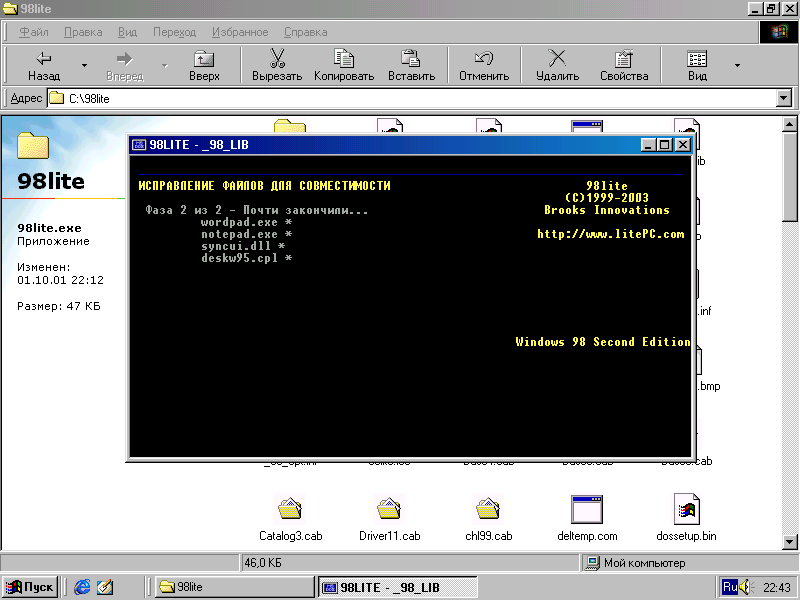Click the up arrow of the file scrollbar
Viewport: 800px width, 600px height.
(789, 124)
